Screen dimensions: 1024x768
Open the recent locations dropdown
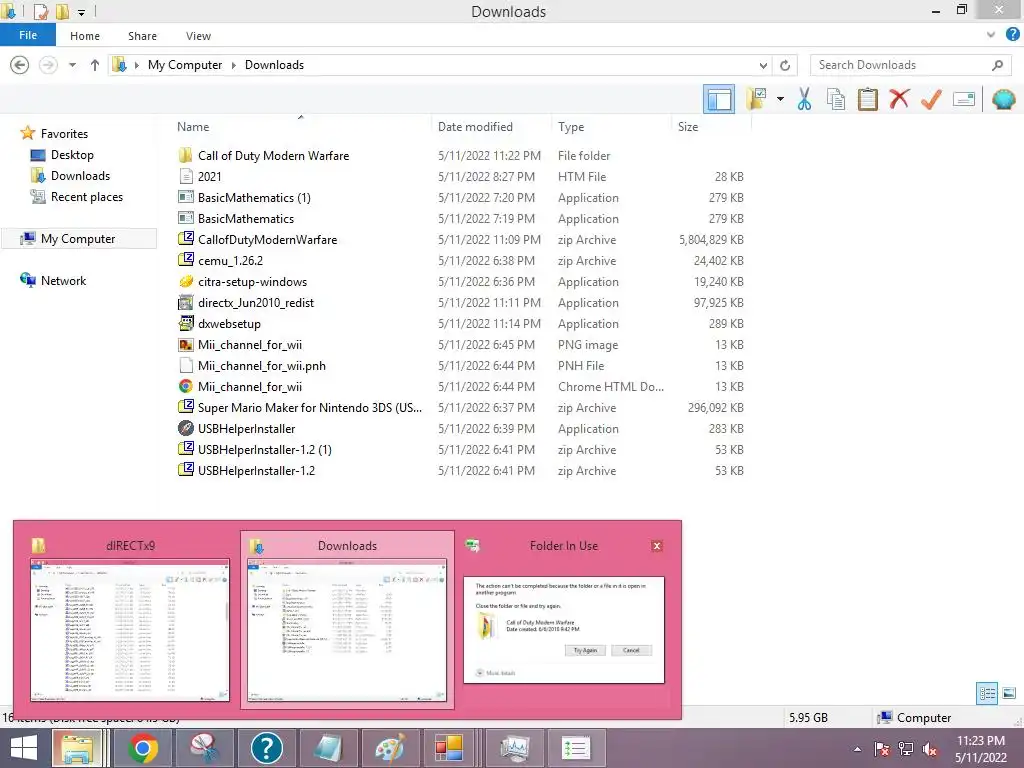(72, 65)
